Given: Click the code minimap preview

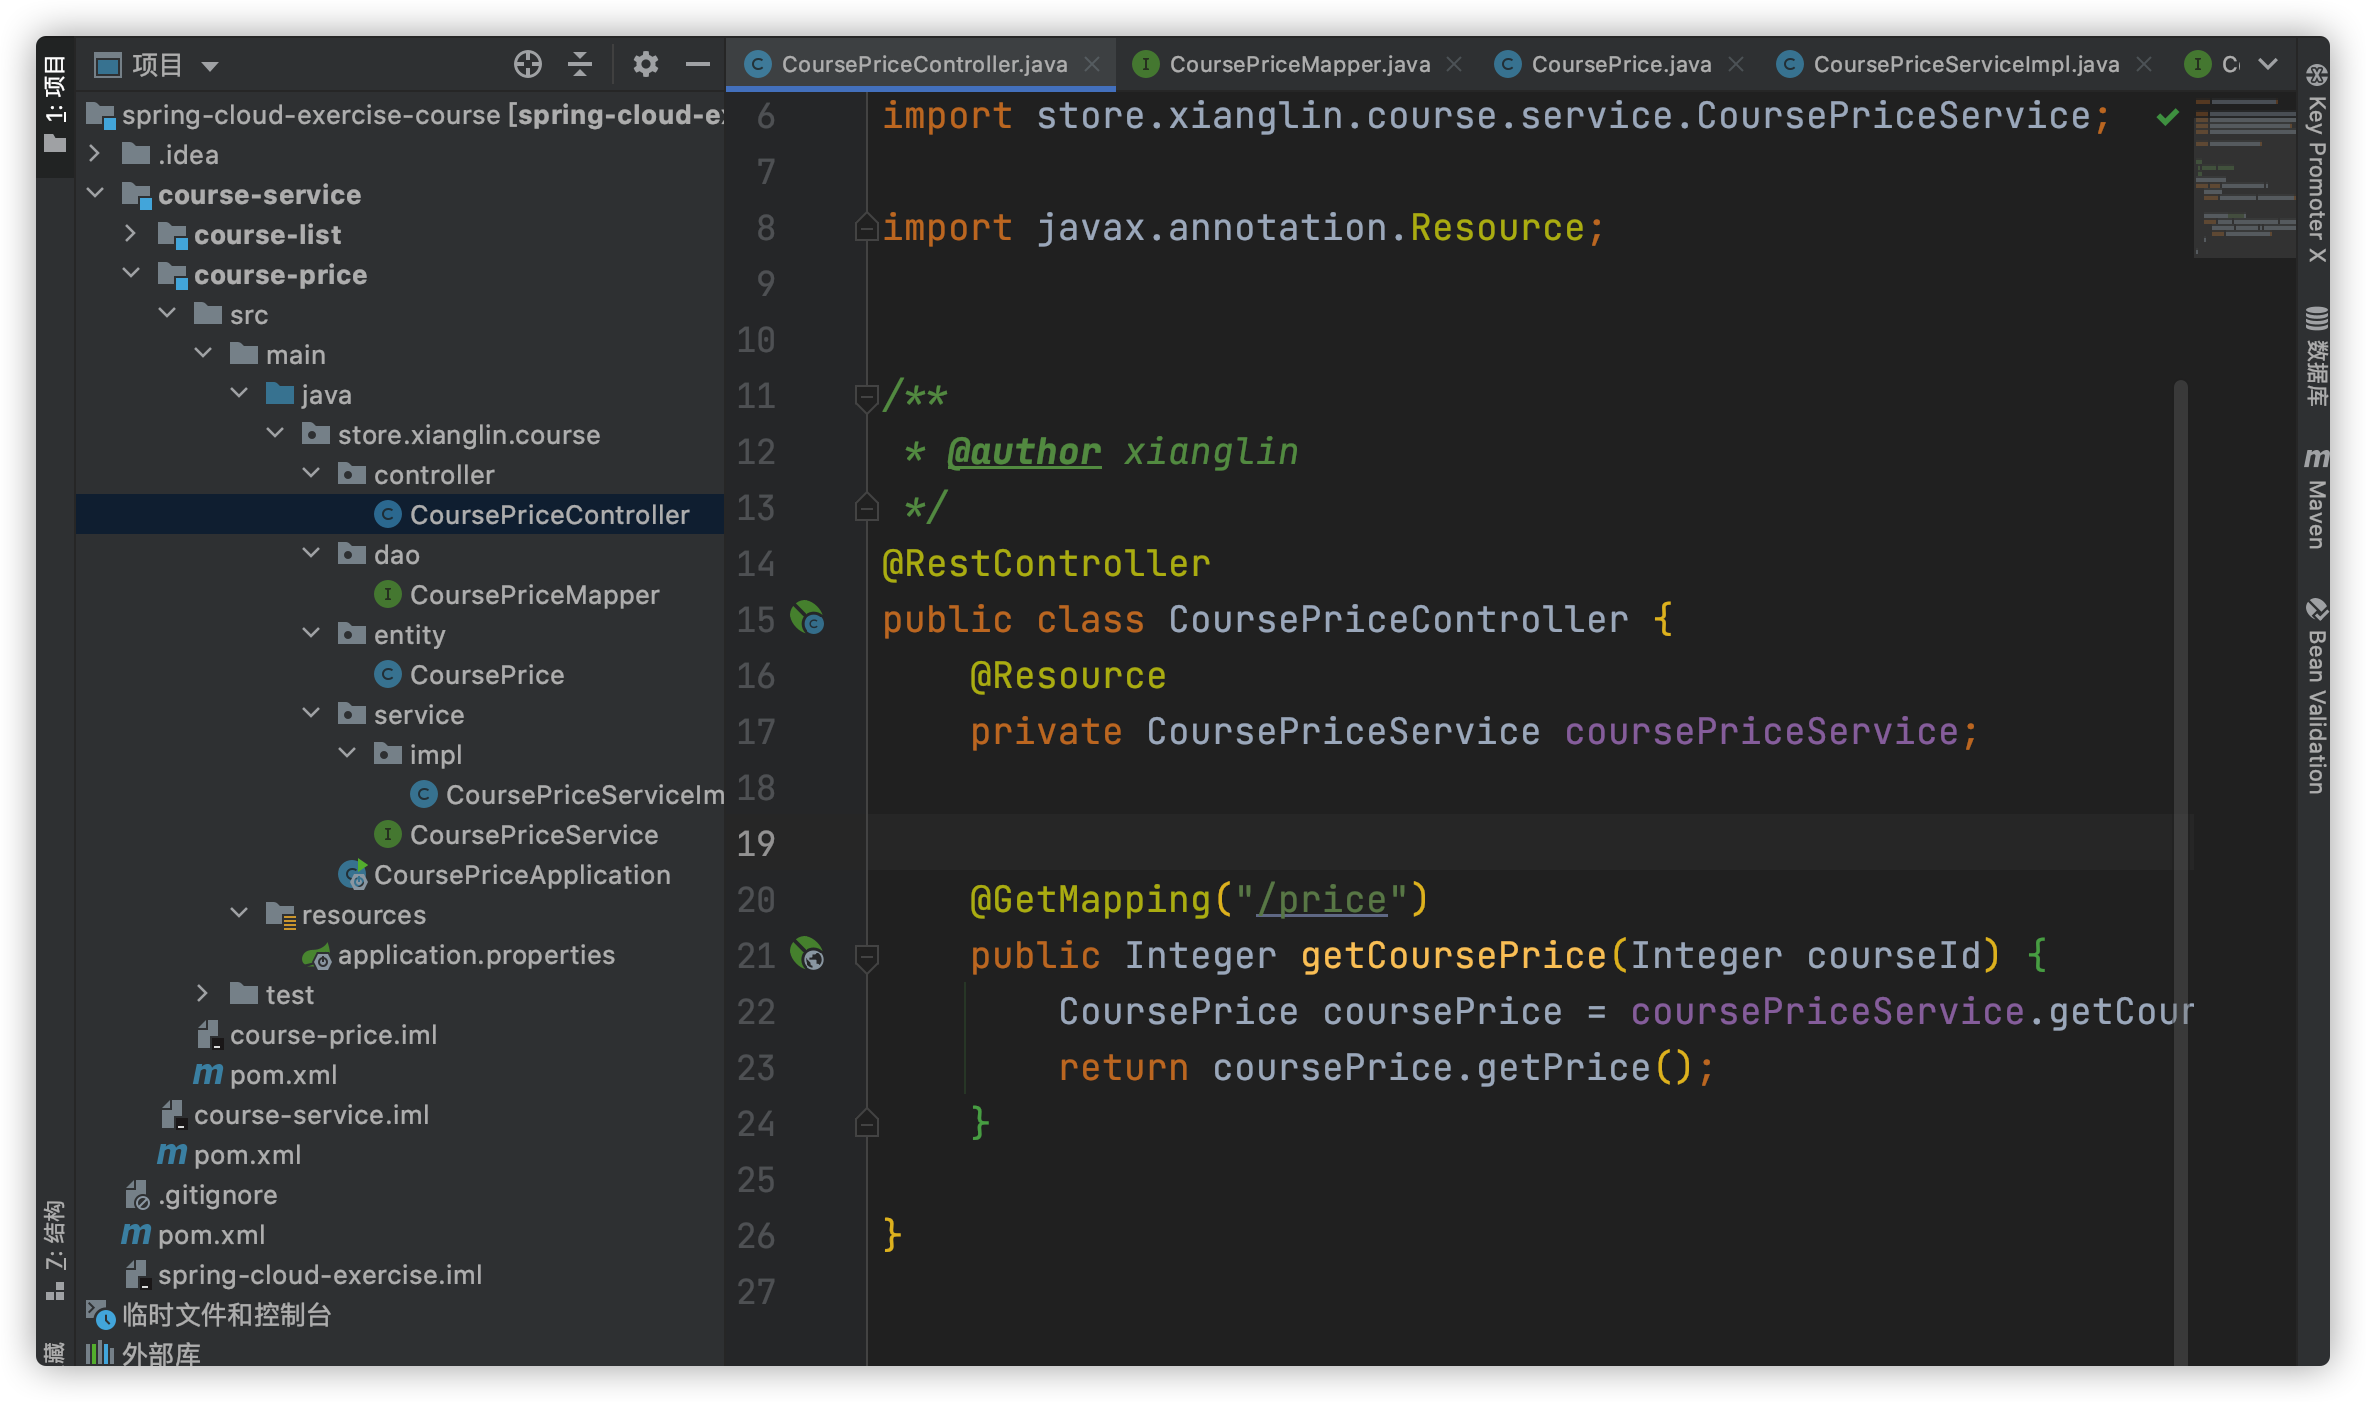Looking at the screenshot, I should tap(2245, 177).
